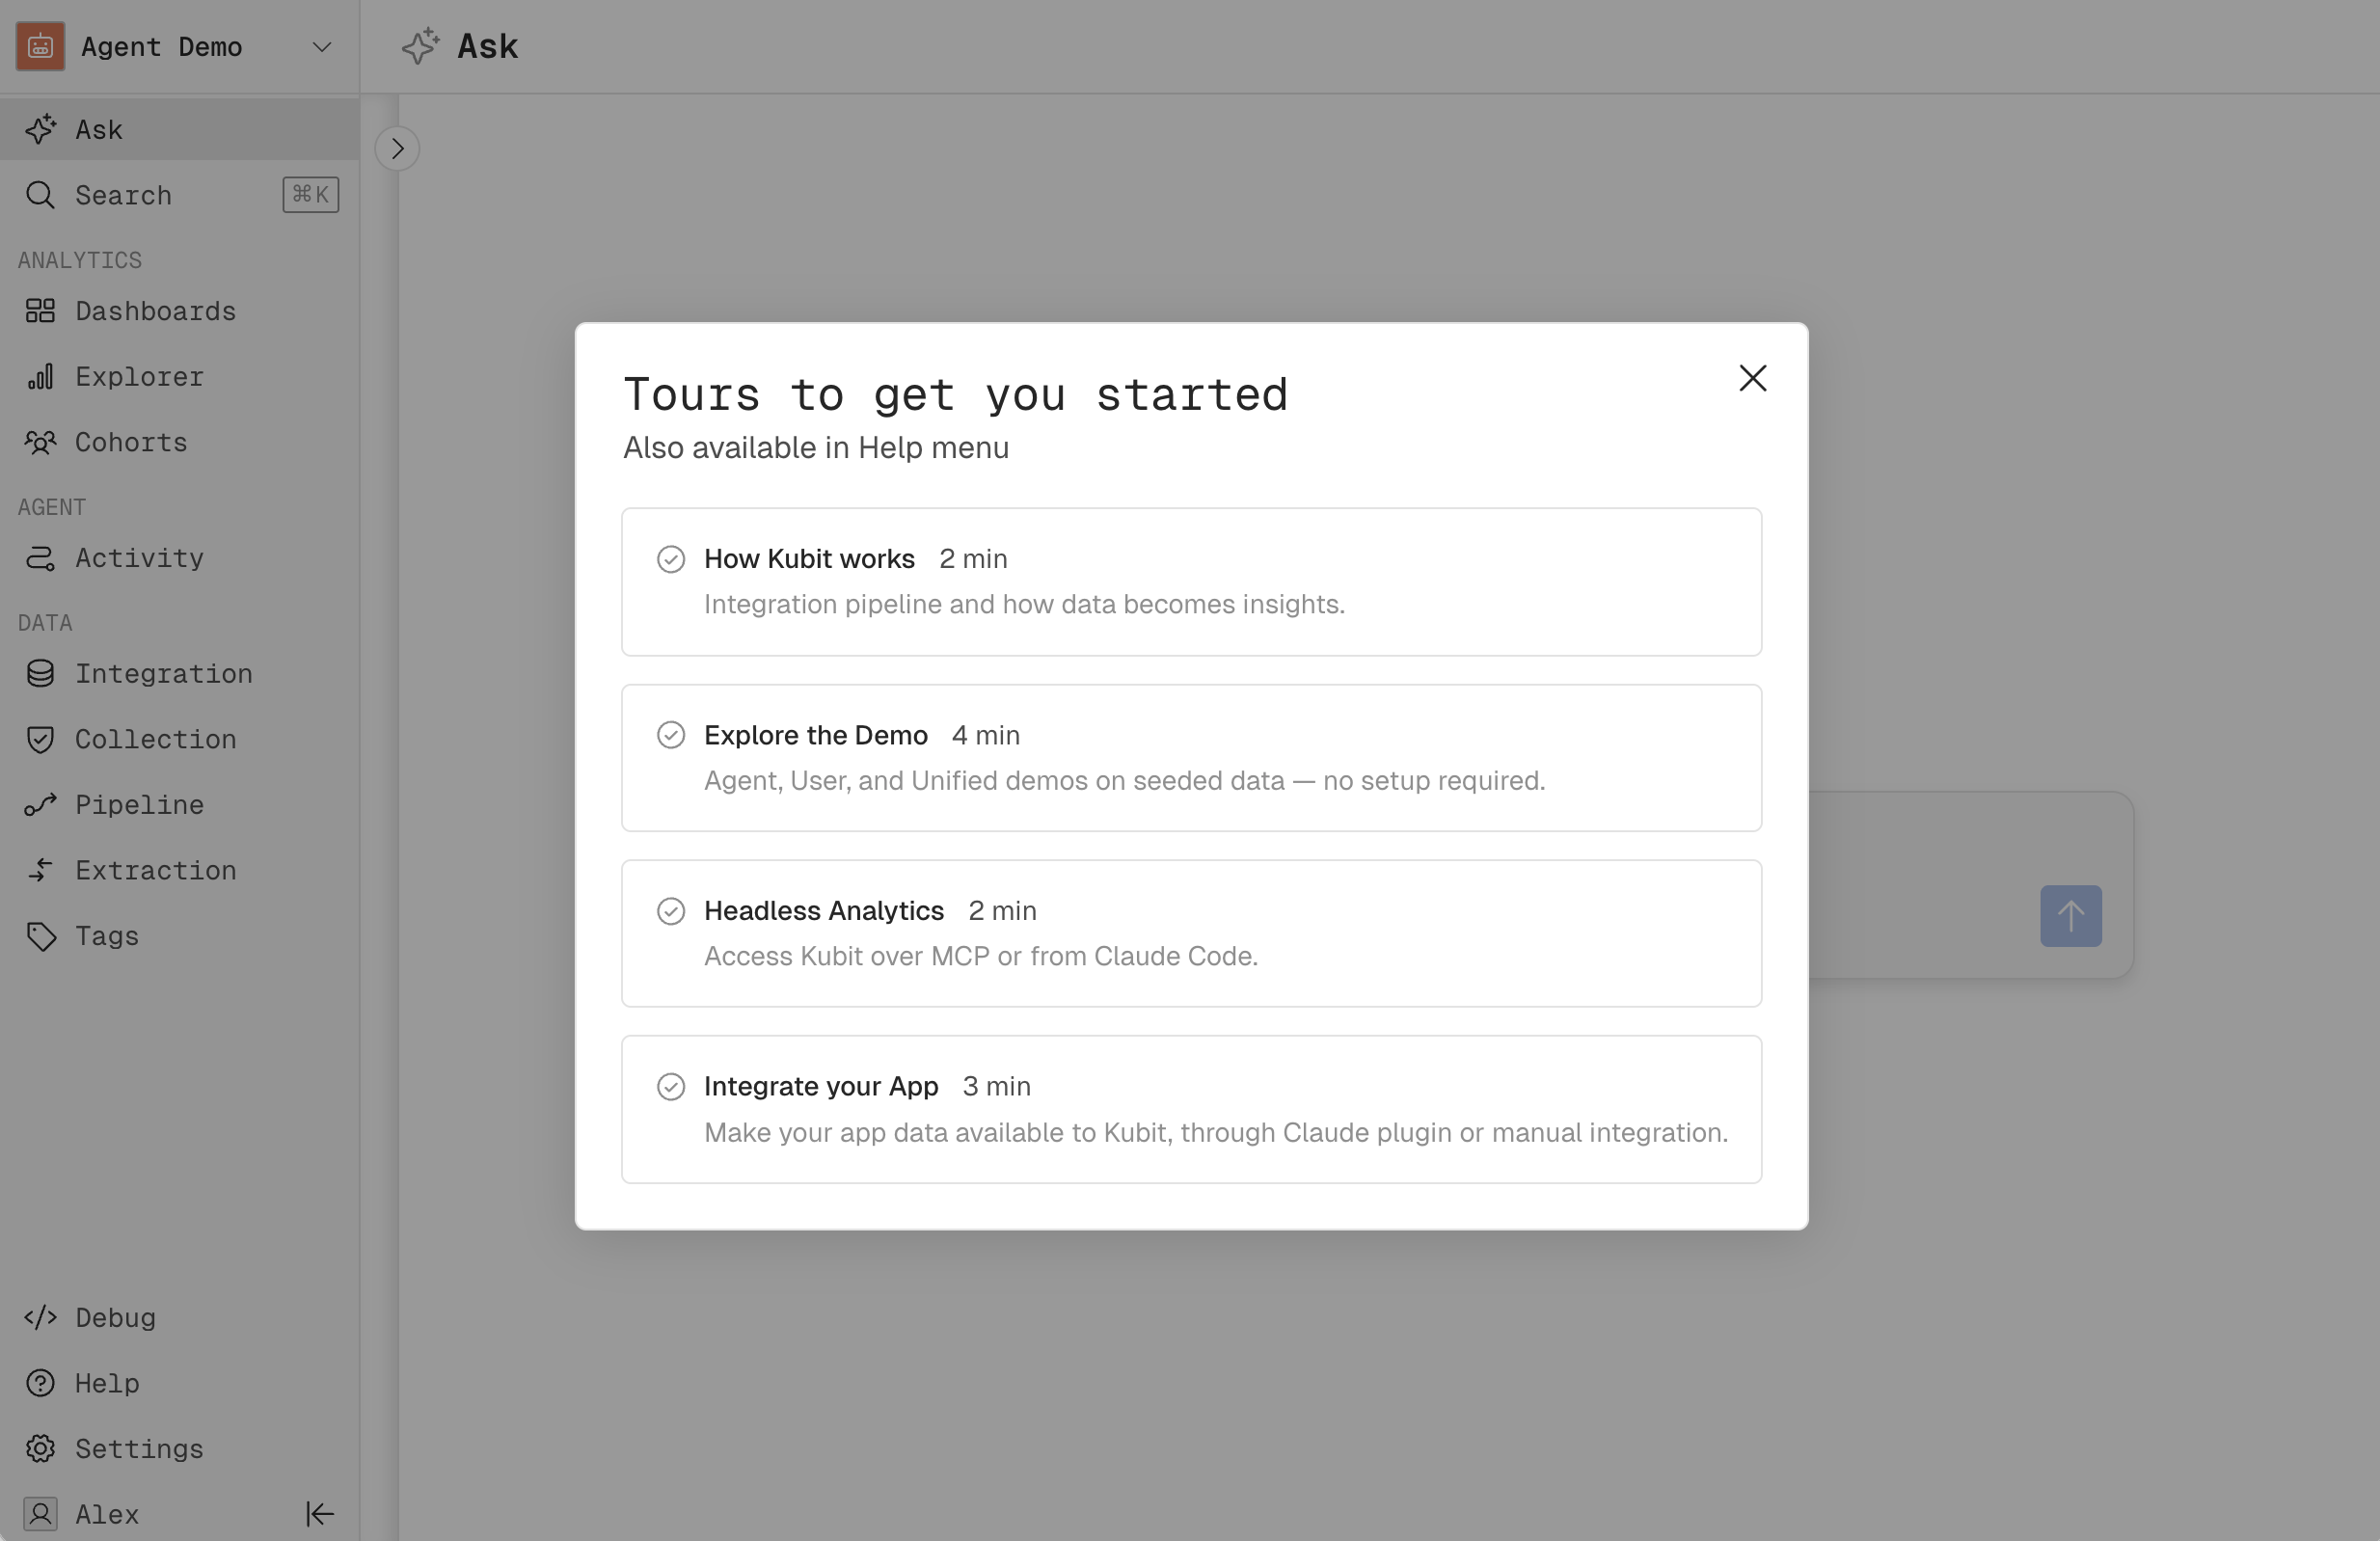Open Settings from the sidebar
Screen dimensions: 2380x1541
point(180,1448)
